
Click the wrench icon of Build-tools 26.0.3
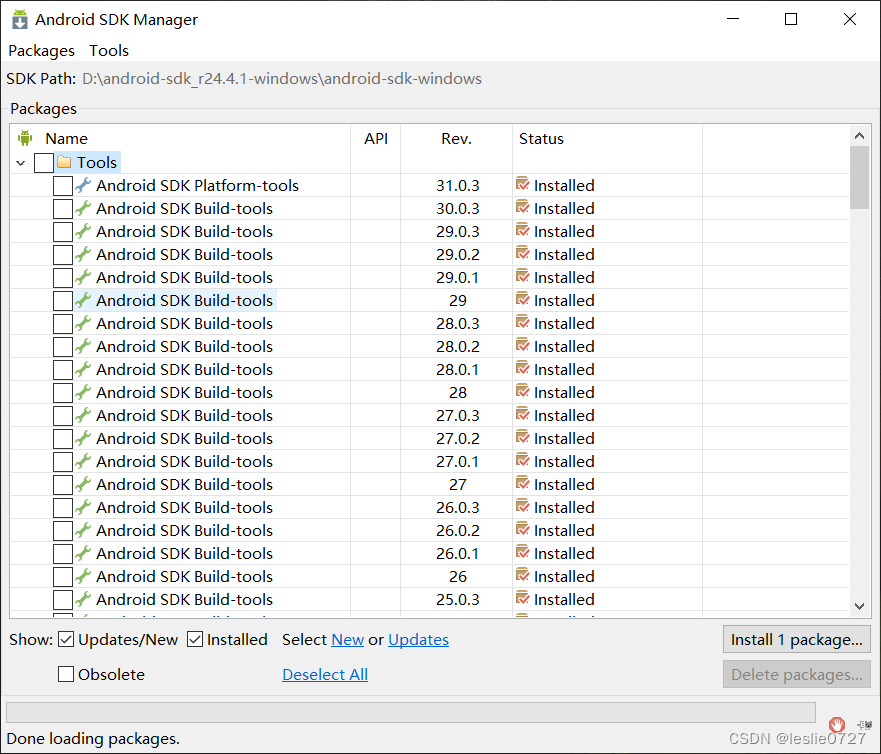point(83,507)
